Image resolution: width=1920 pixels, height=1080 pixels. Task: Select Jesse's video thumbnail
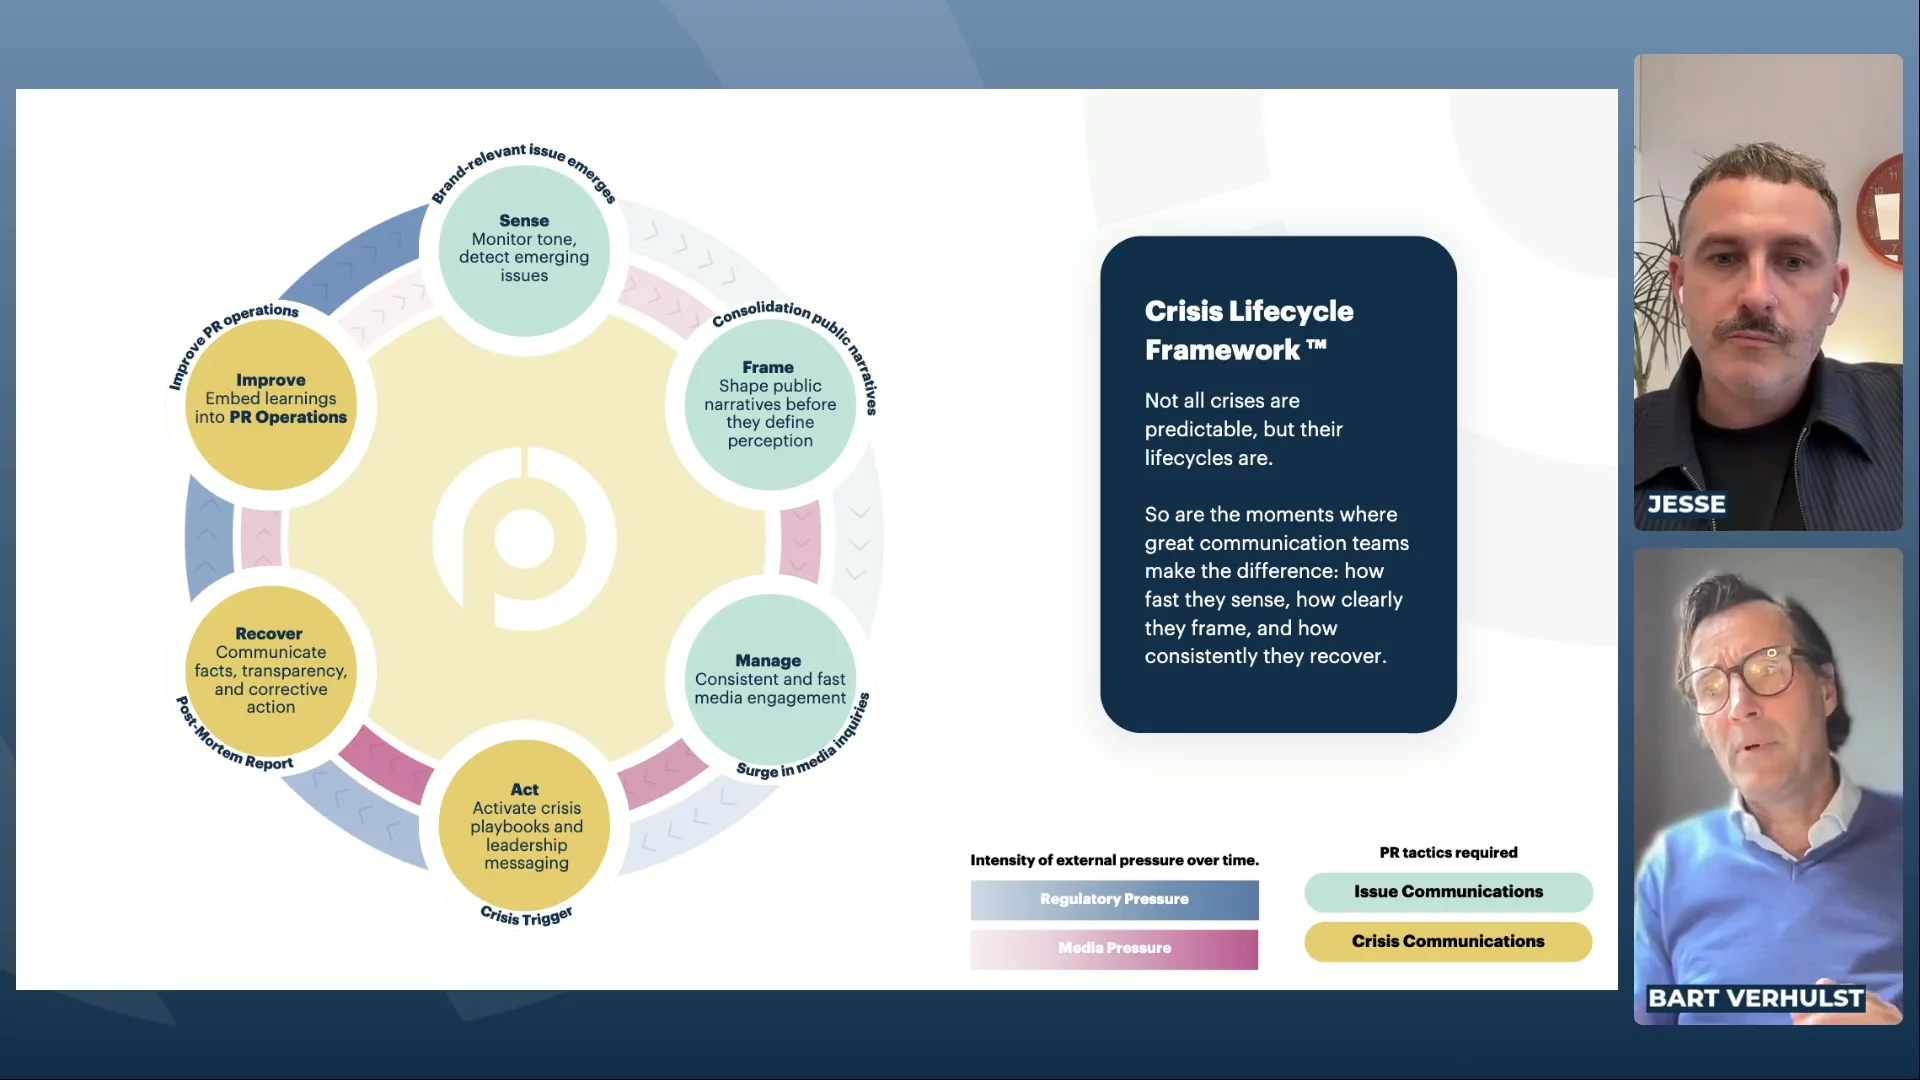[x=1767, y=290]
